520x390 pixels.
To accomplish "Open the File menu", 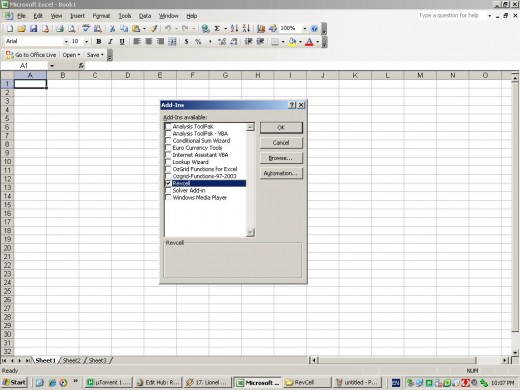I will [x=21, y=16].
